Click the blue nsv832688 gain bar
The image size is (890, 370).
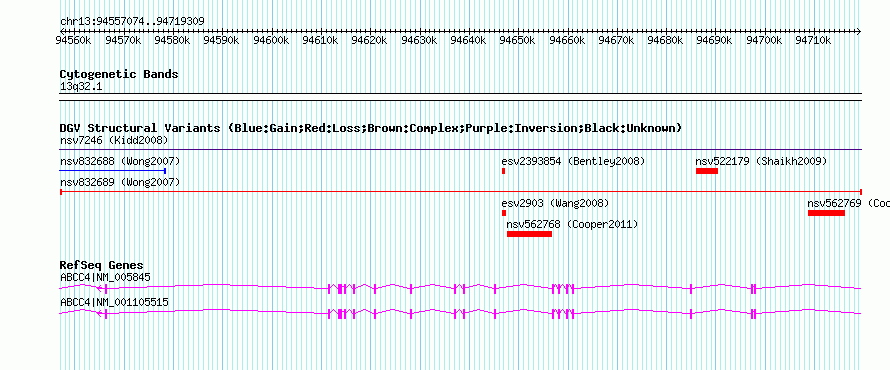tap(112, 171)
